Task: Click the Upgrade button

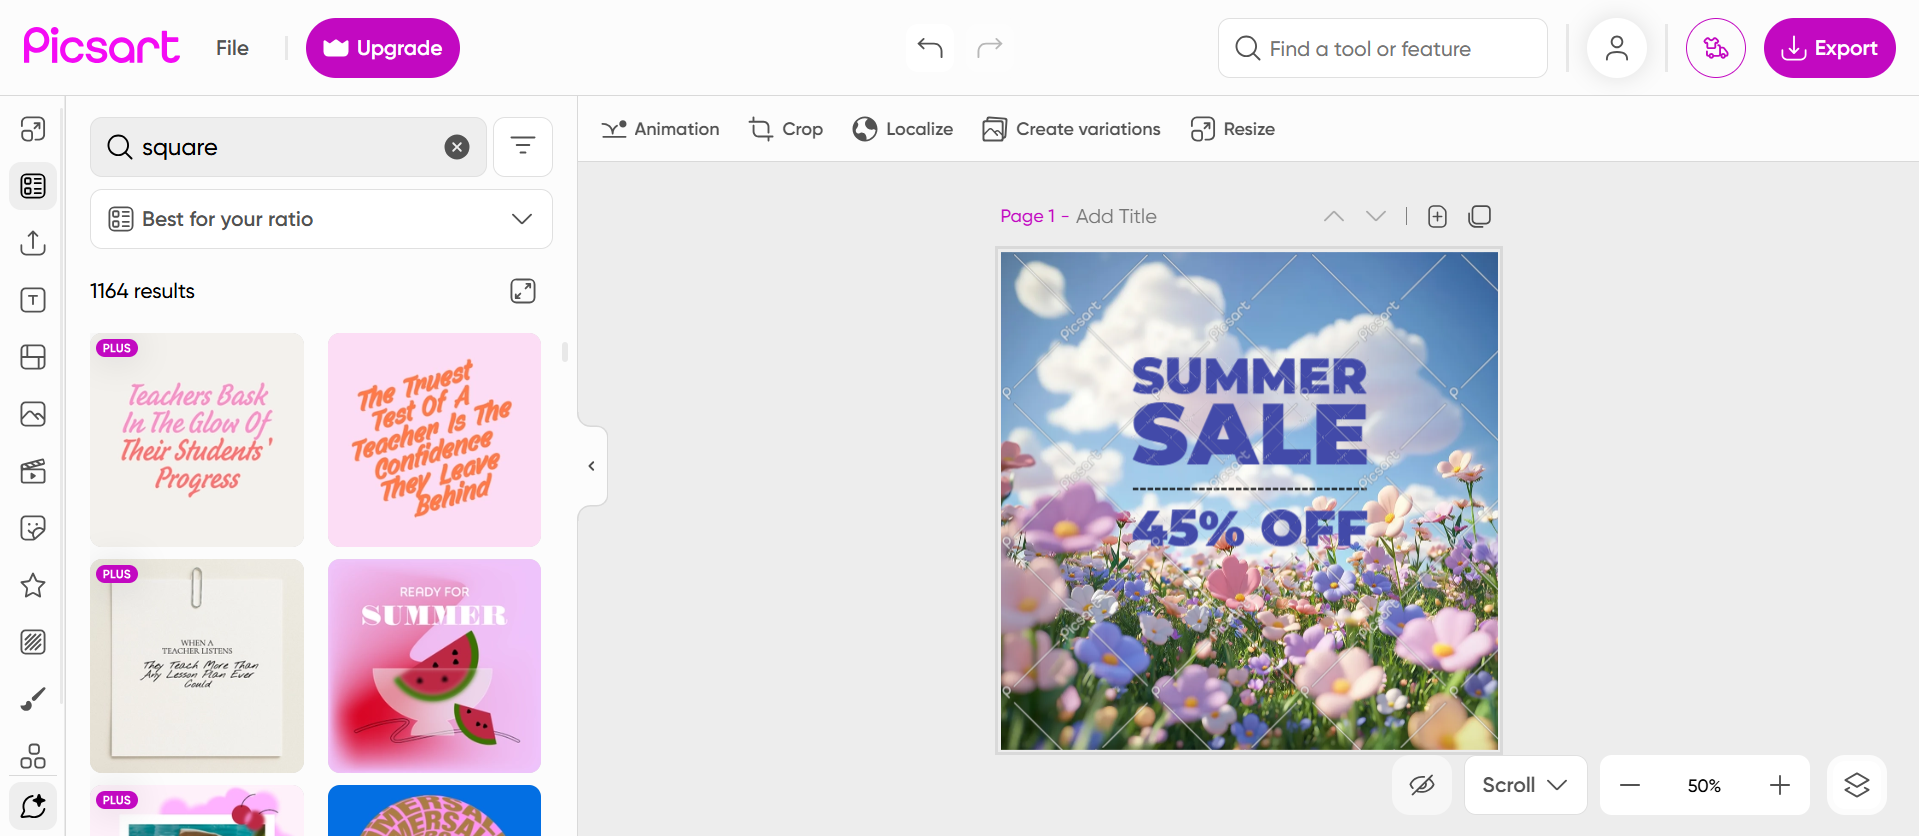Action: (x=383, y=48)
